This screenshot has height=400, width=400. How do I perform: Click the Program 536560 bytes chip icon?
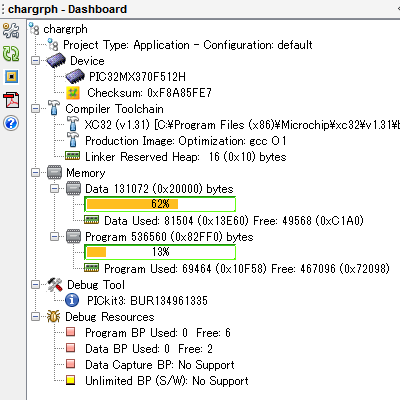pos(73,236)
